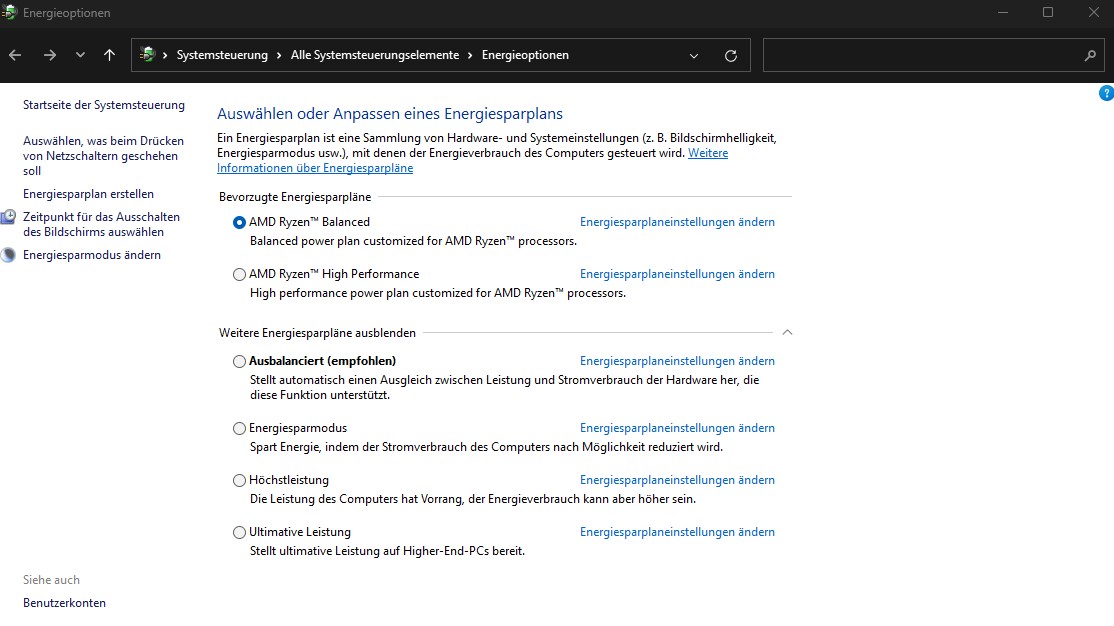Minimize the Energieoptionen window
The height and width of the screenshot is (626, 1114).
tap(1002, 12)
